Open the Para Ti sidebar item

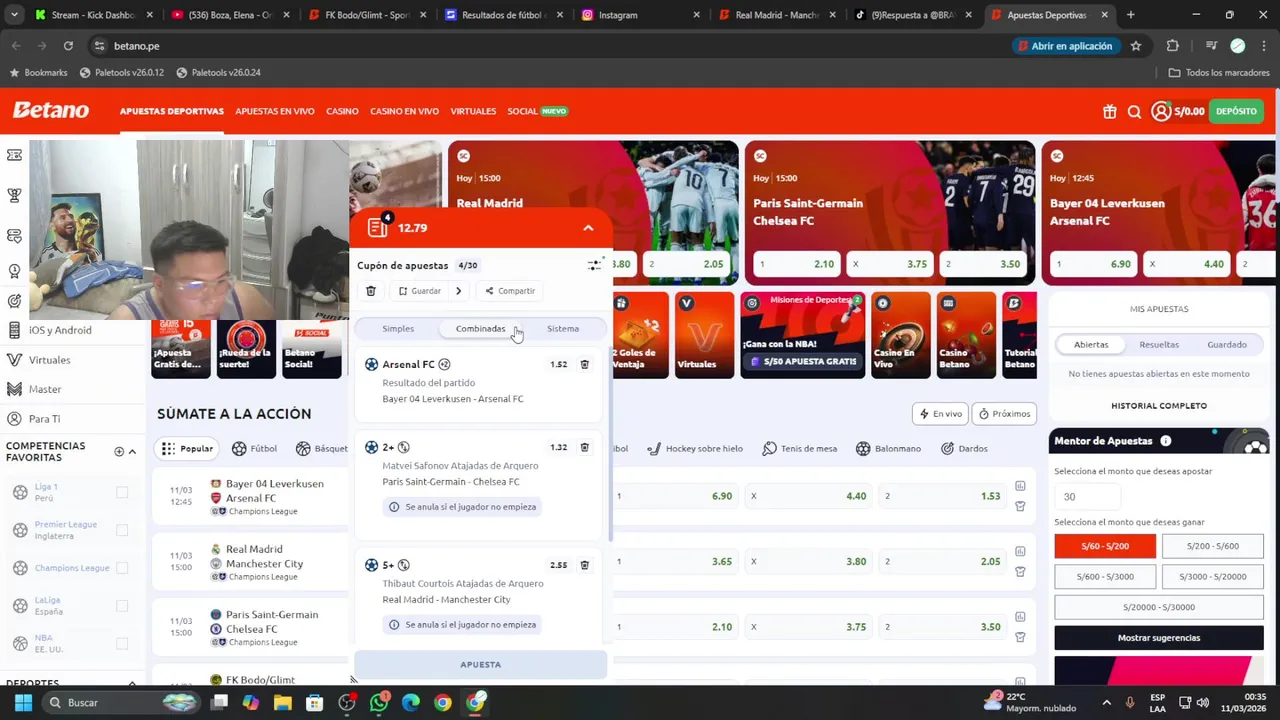(x=44, y=419)
